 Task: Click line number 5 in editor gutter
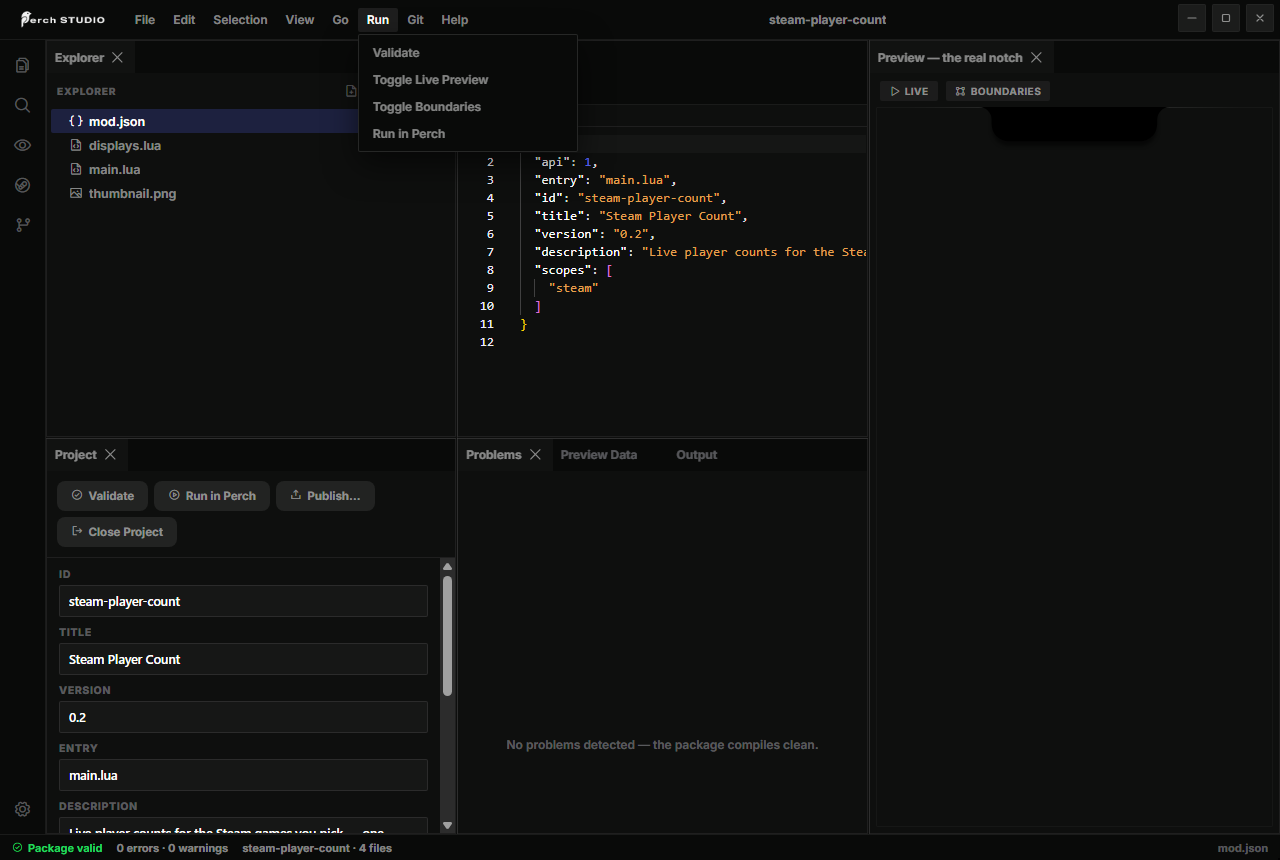click(490, 216)
